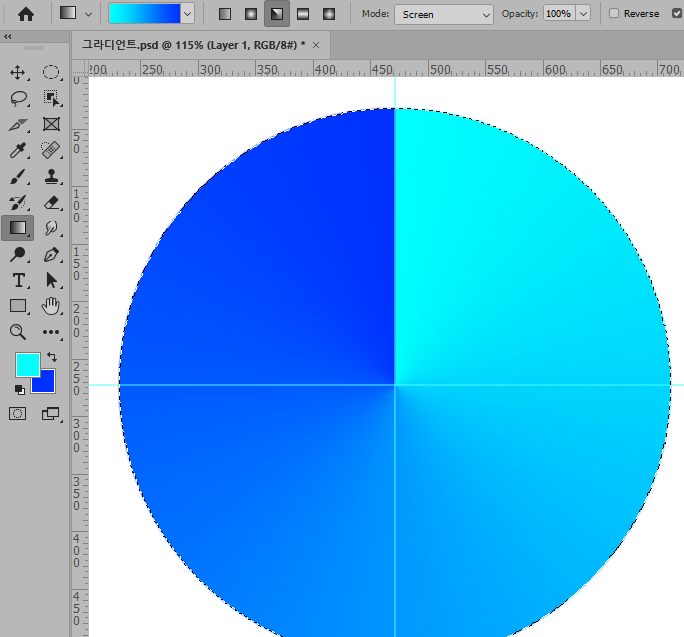
Task: Click the blue background color swatch
Action: pos(47,384)
